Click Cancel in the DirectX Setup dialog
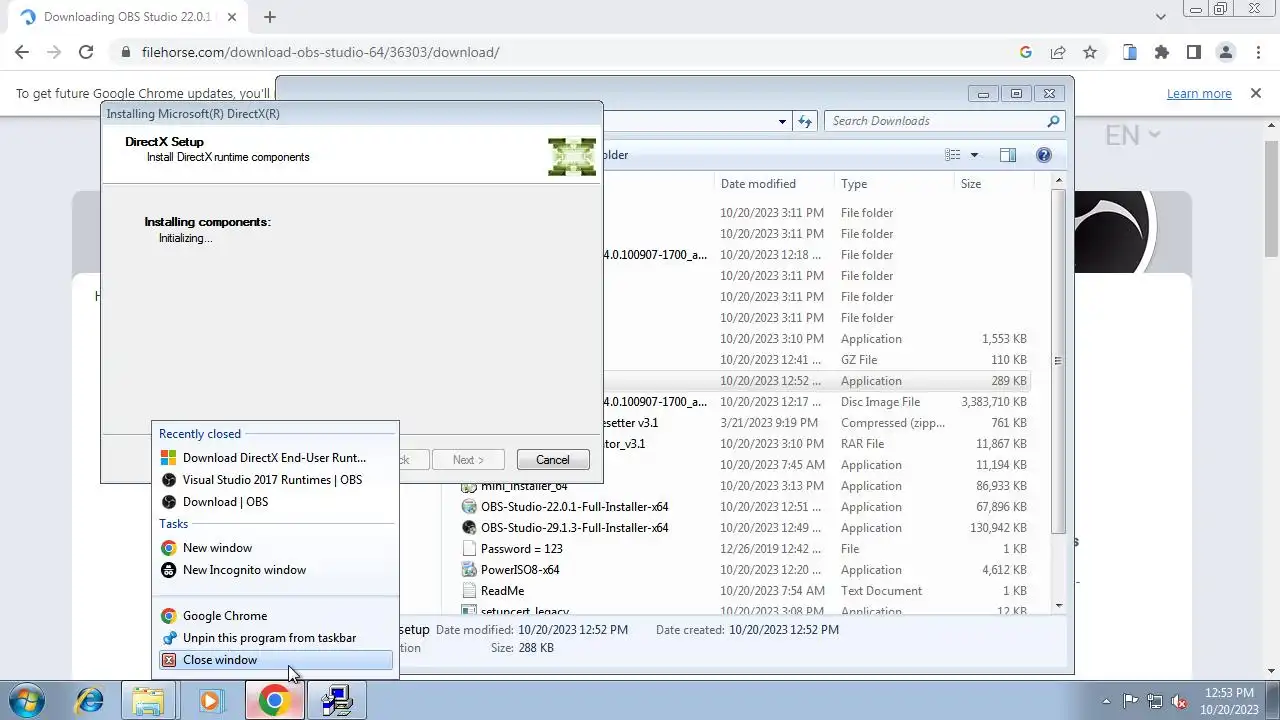Screen dimensions: 1280x720 click(x=552, y=460)
